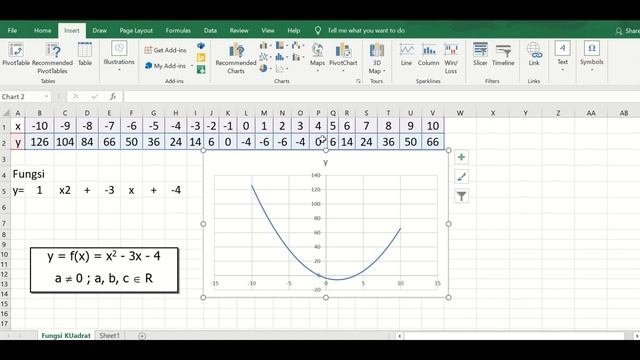Insert a Table

pyautogui.click(x=84, y=54)
